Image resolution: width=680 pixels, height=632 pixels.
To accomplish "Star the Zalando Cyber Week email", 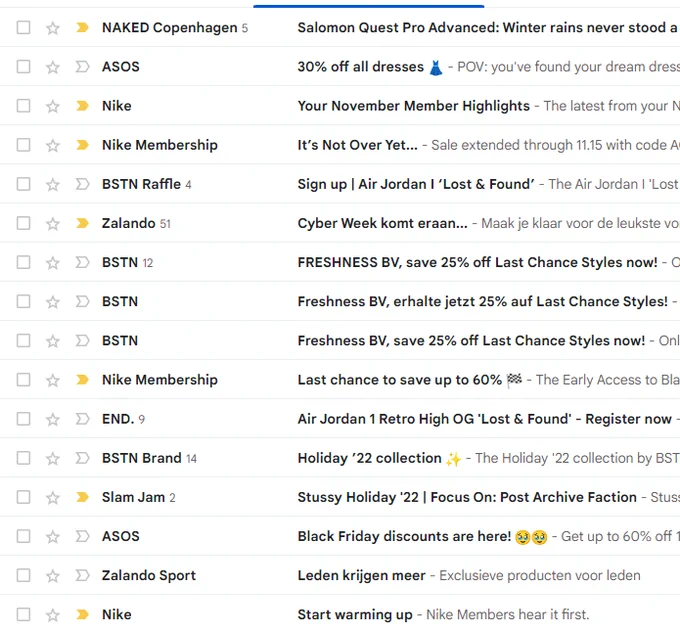I will [52, 224].
